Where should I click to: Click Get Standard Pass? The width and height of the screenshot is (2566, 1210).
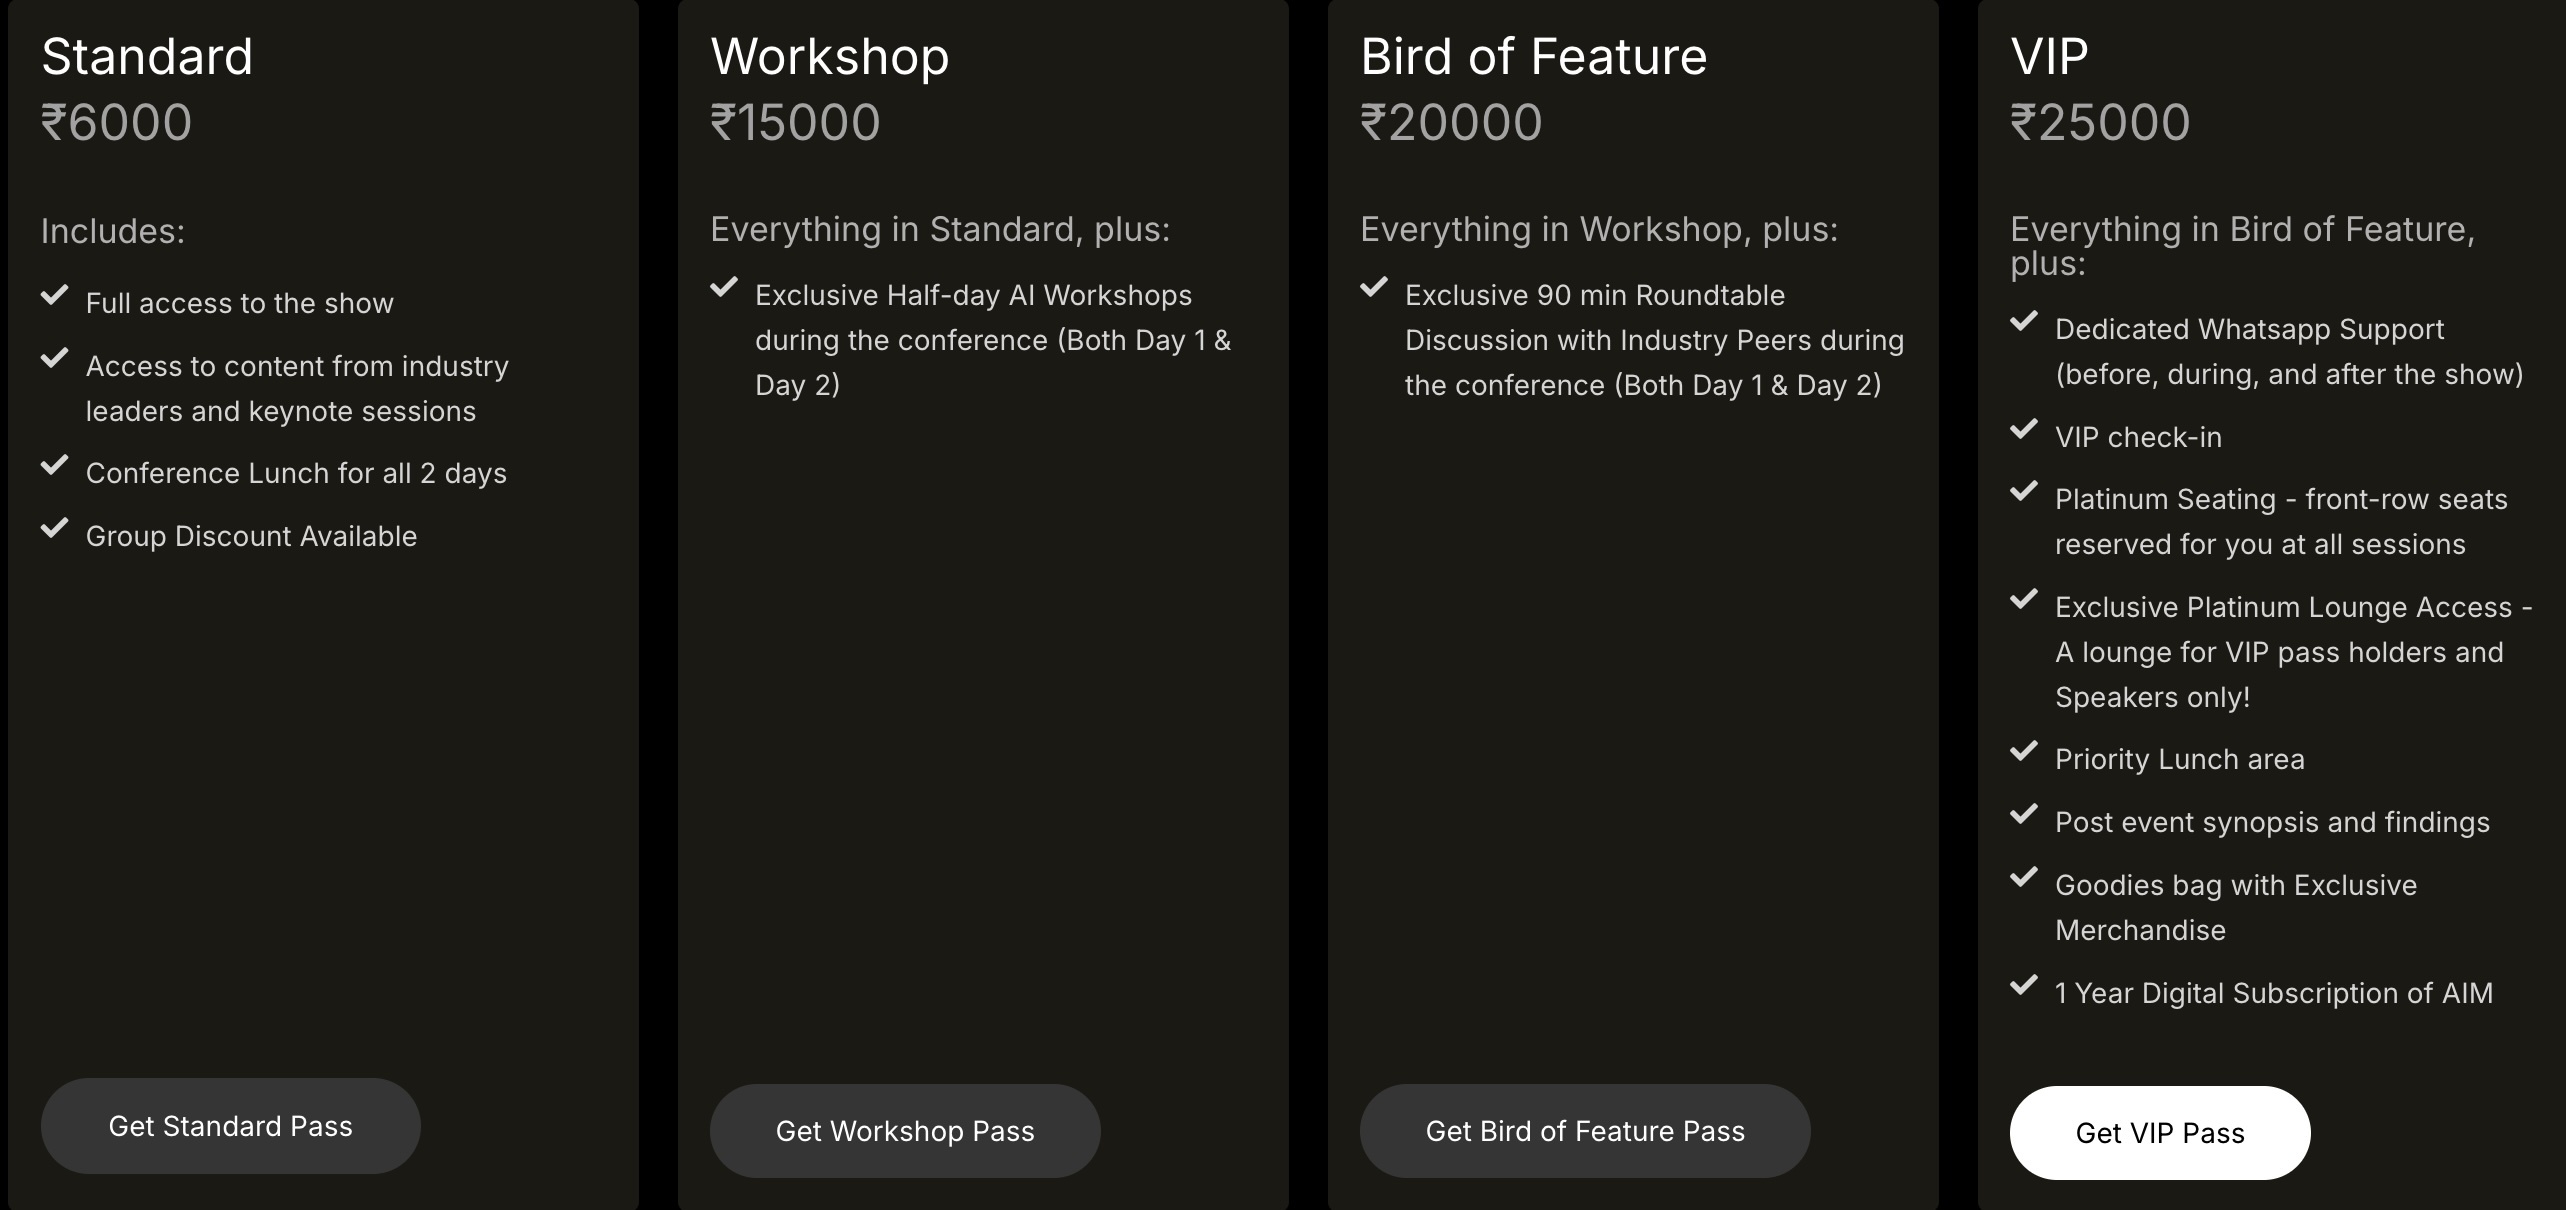coord(230,1126)
